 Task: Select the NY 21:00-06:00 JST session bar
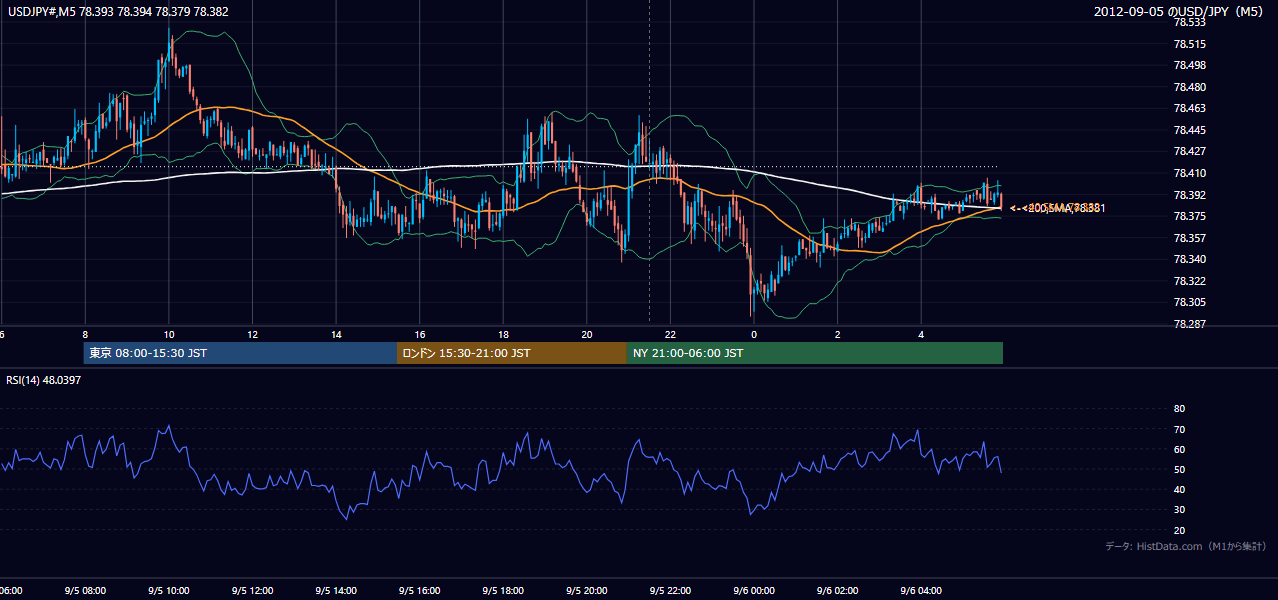tap(815, 353)
